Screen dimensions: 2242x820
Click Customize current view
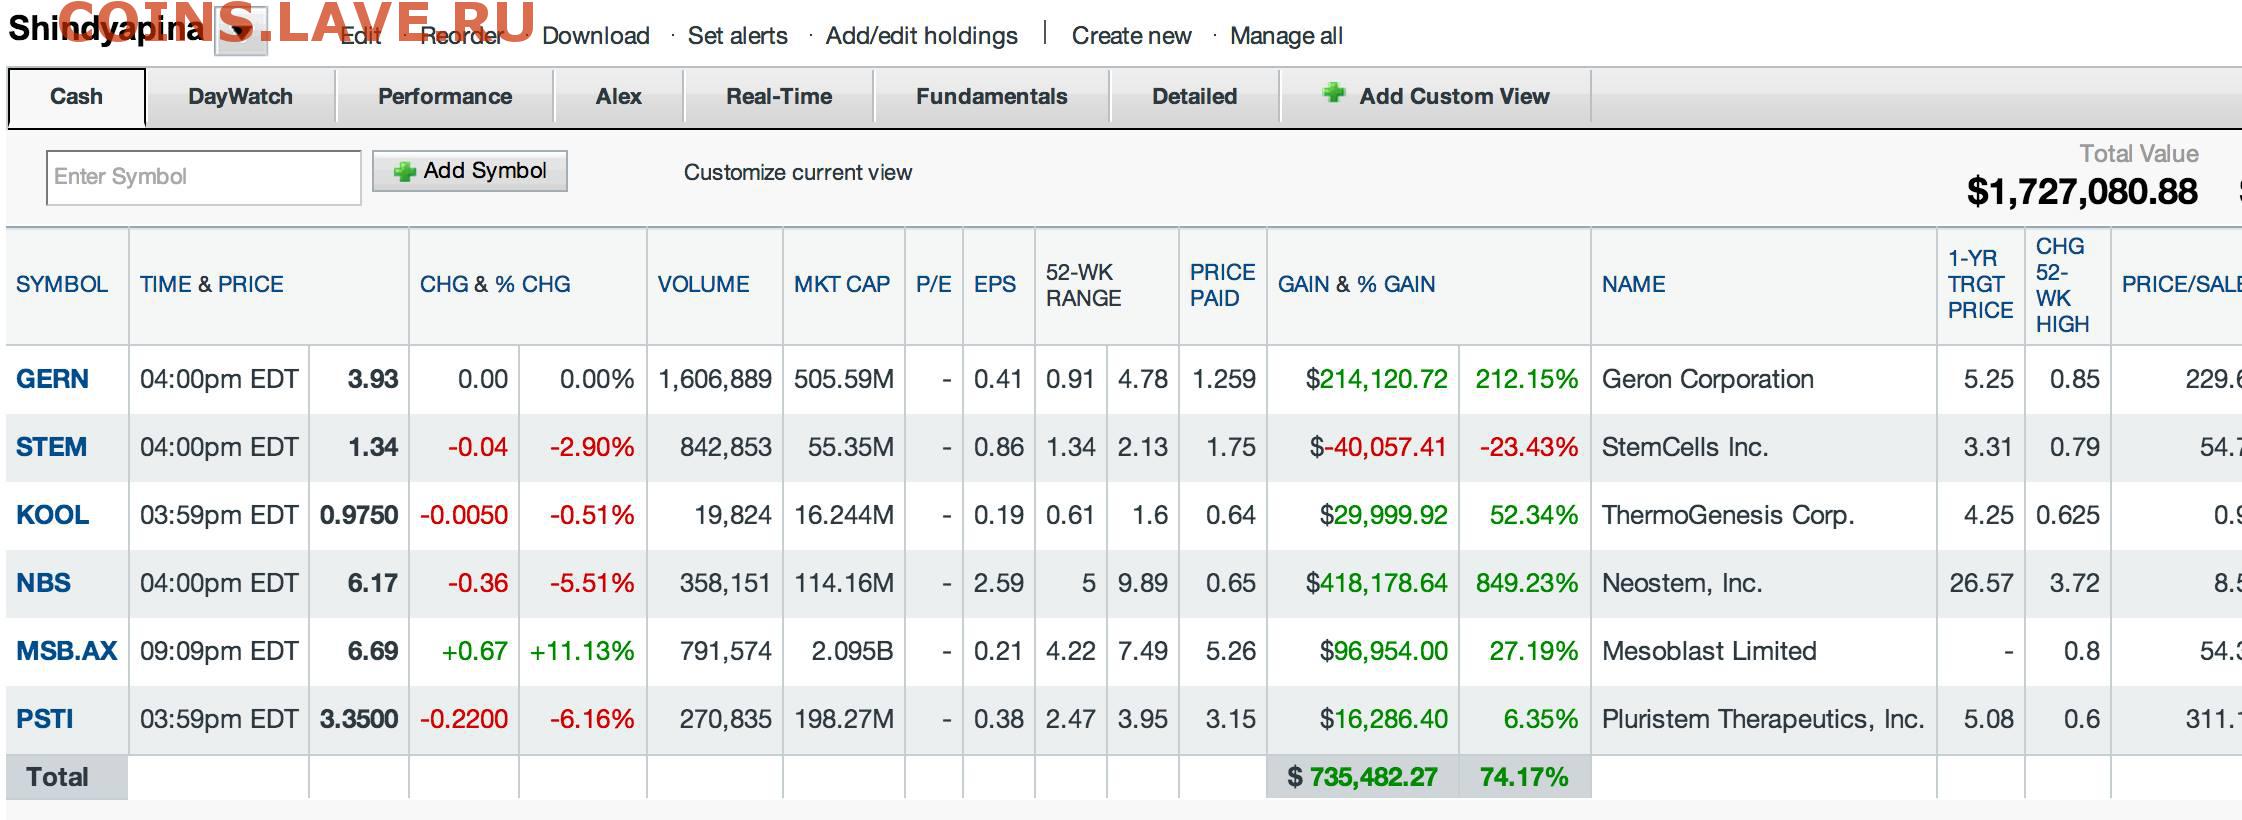coord(798,173)
